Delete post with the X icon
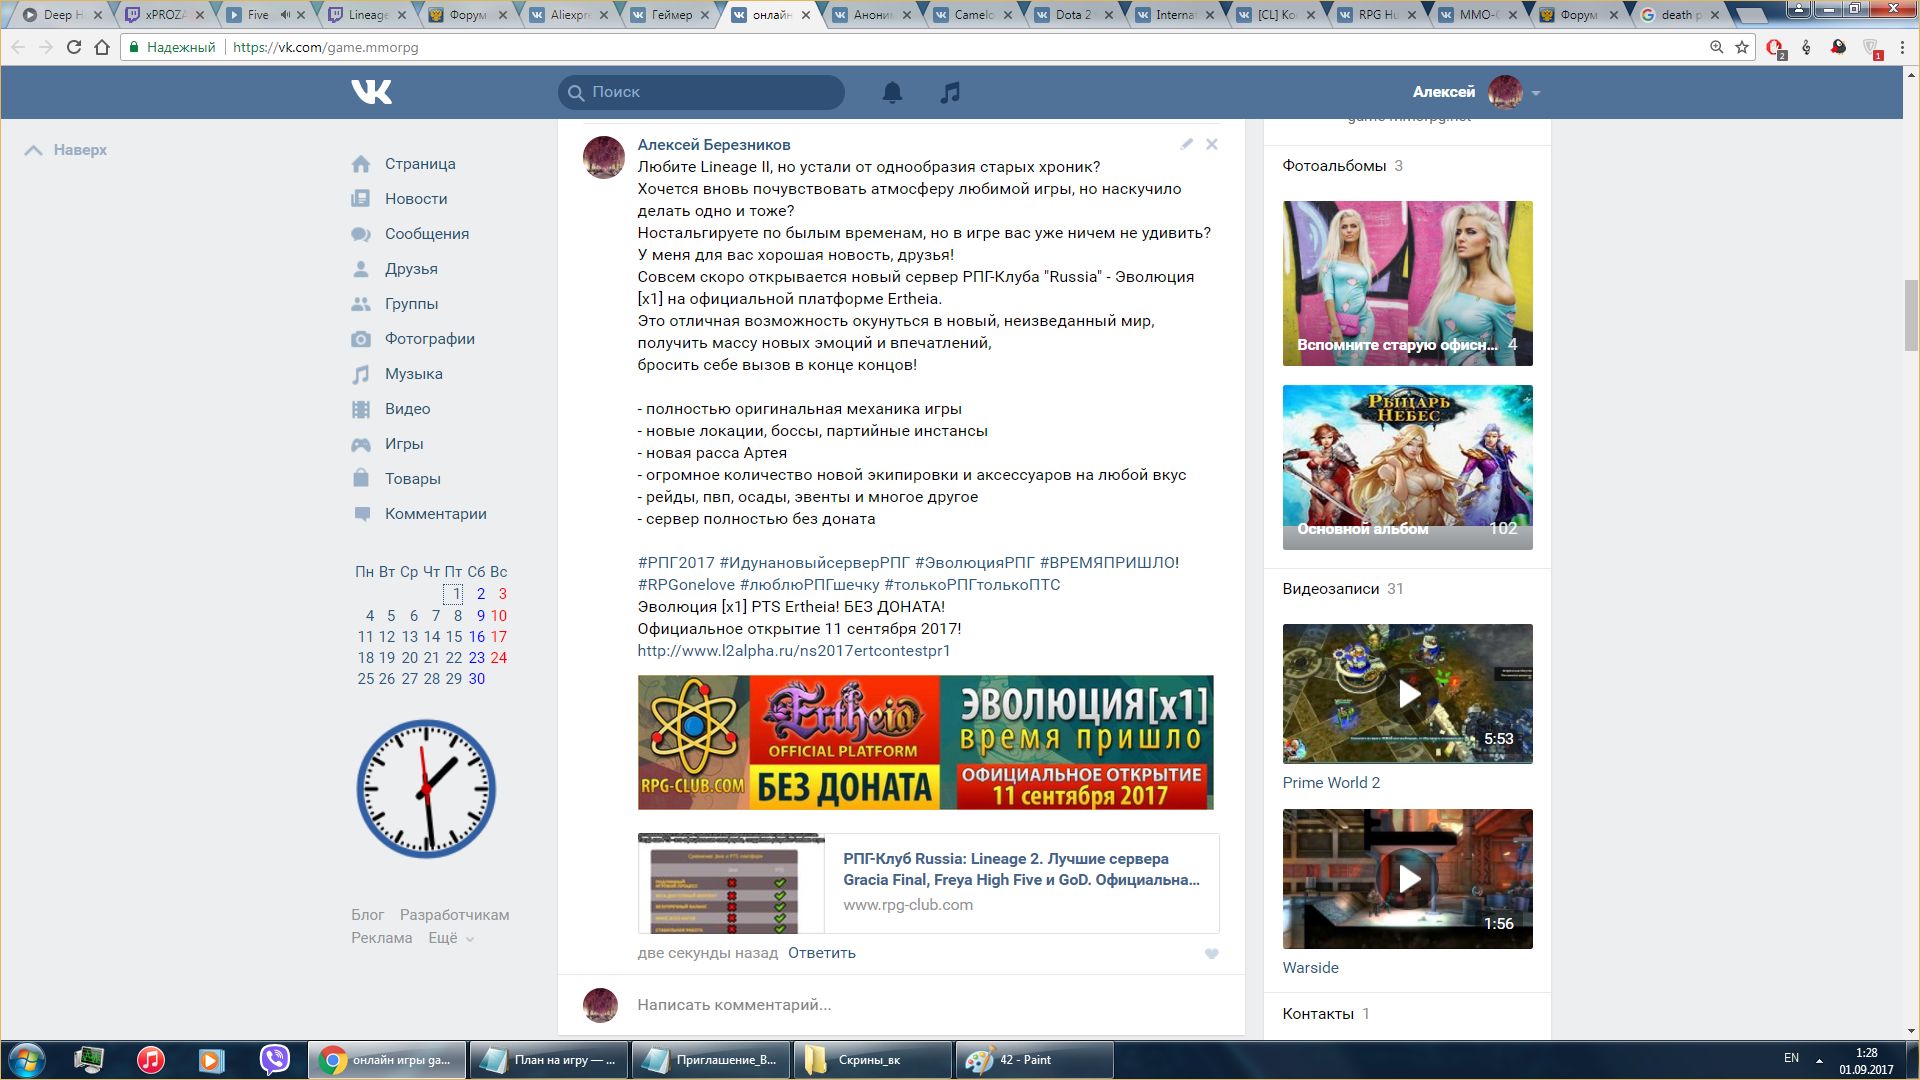1920x1080 pixels. (x=1211, y=144)
